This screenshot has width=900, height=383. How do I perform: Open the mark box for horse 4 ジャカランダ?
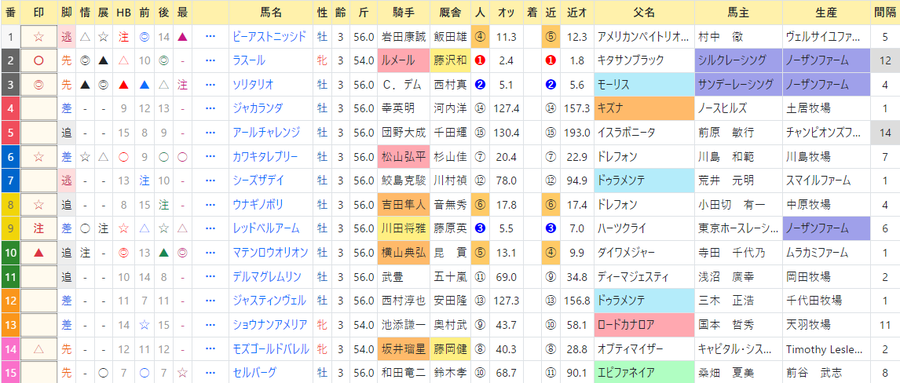click(39, 109)
